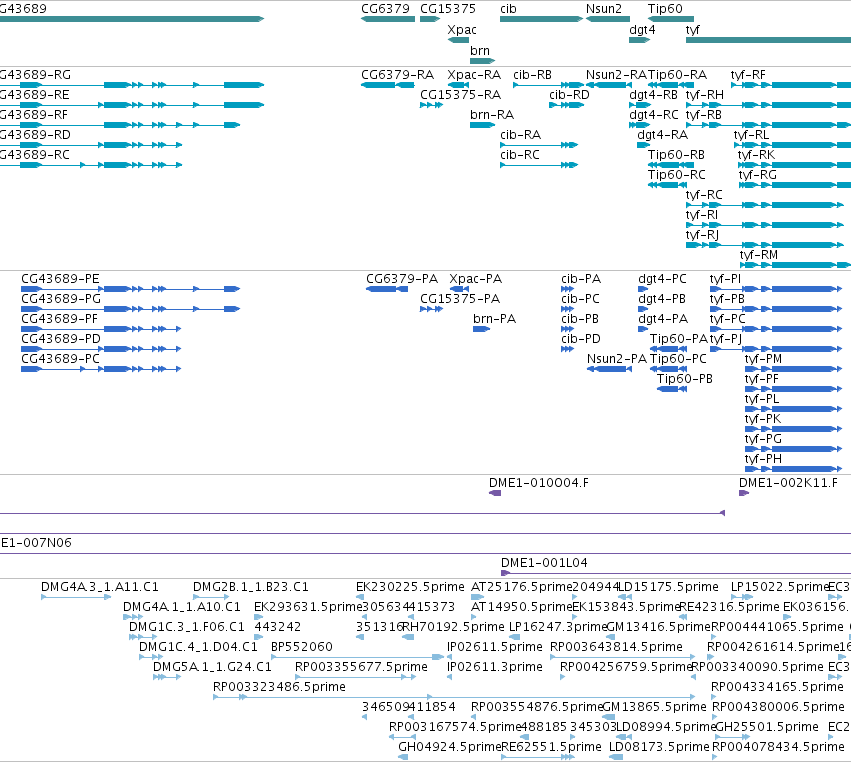
Task: Select the tyf-PK protein label
Action: pos(763,419)
